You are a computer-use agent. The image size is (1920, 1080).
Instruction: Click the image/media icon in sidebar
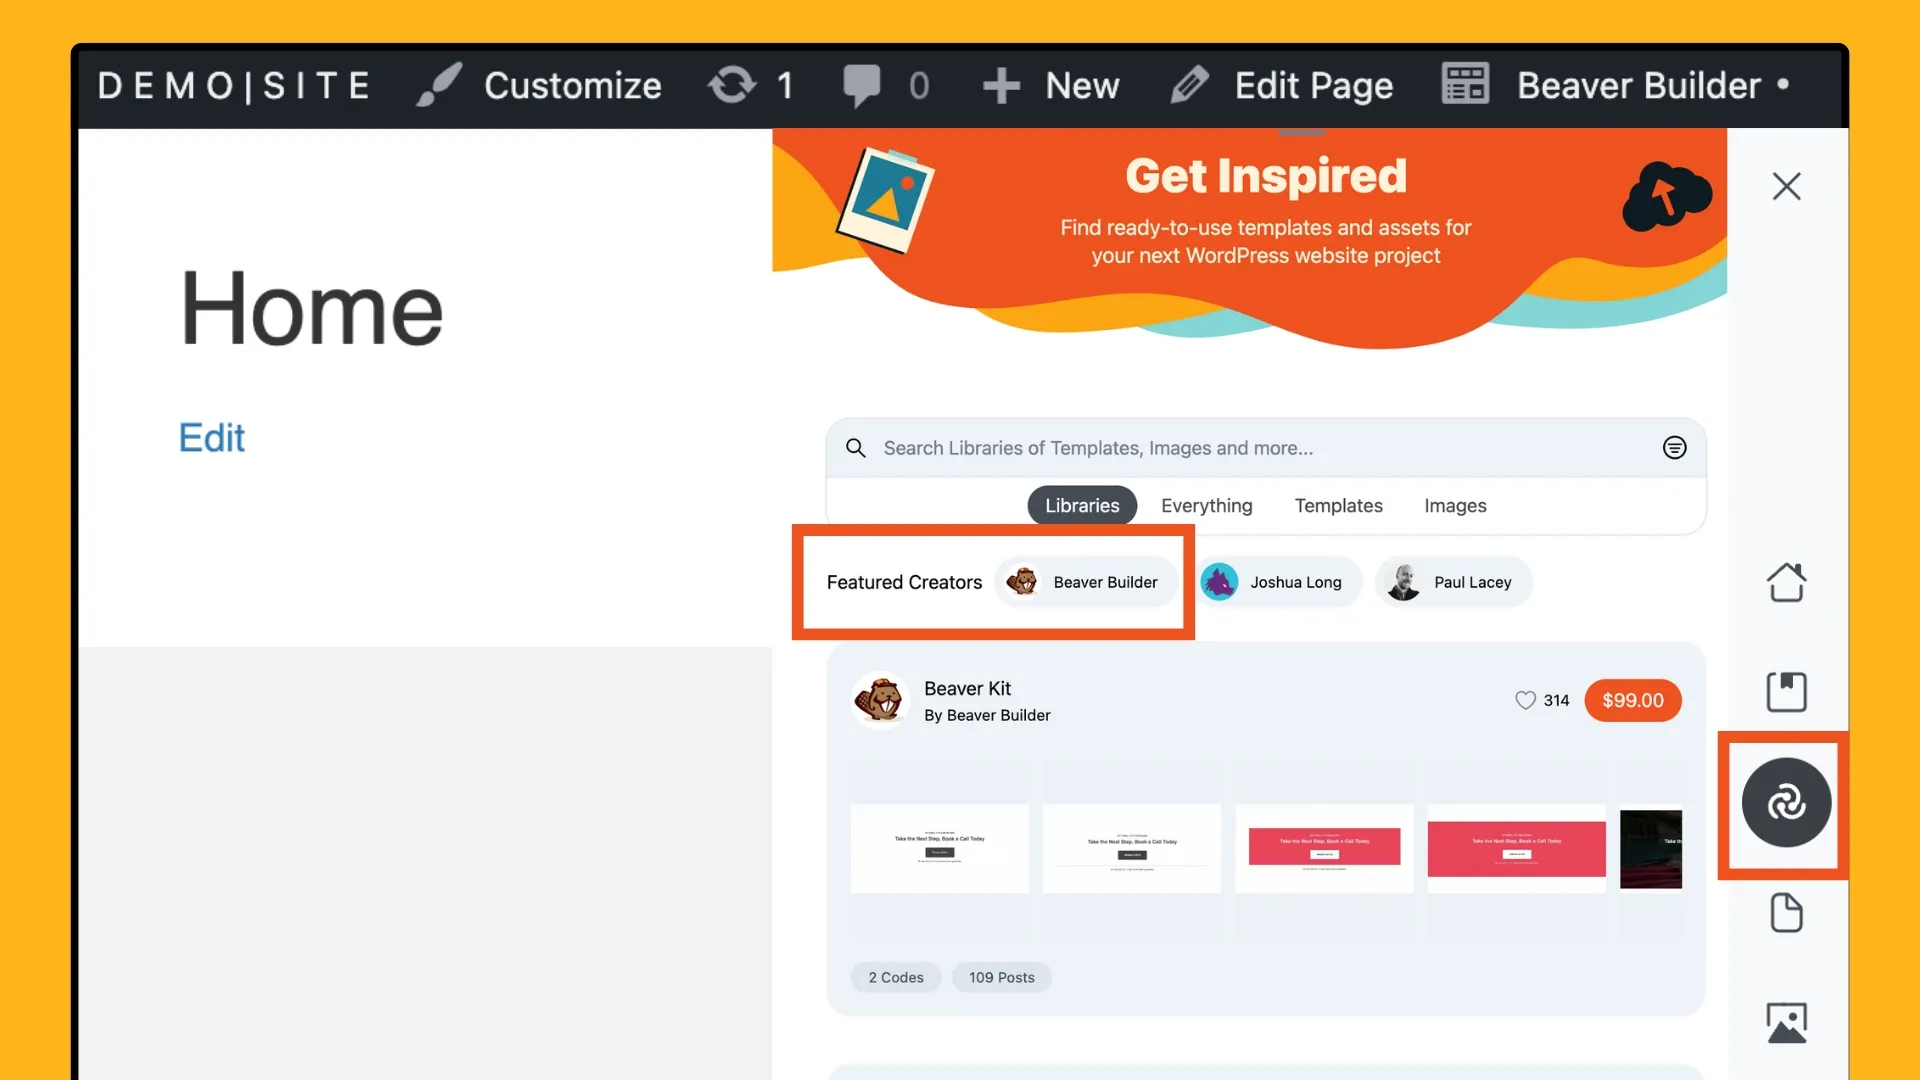point(1785,1022)
